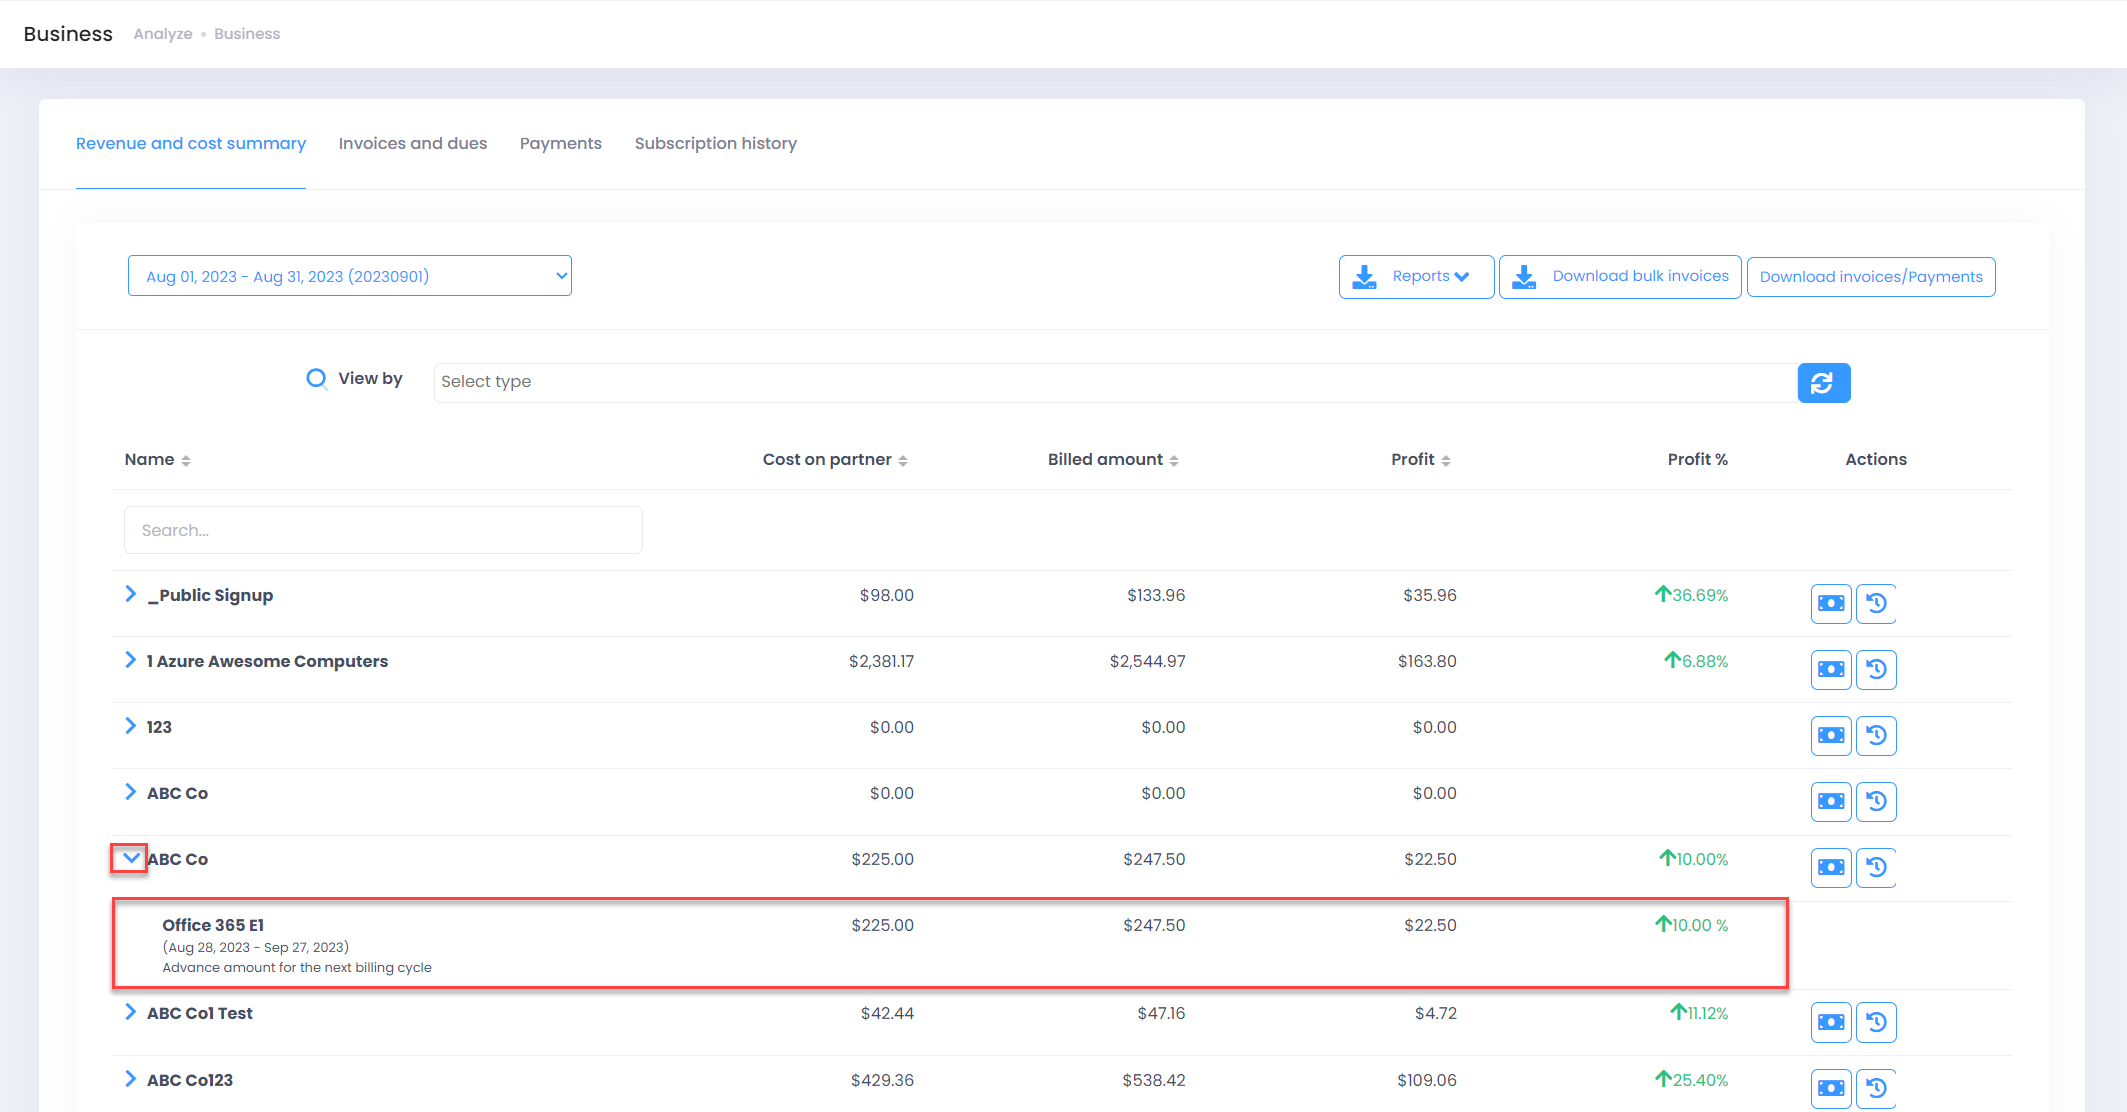Viewport: 2127px width, 1112px height.
Task: Click the blue refresh button beside Select type
Action: click(x=1824, y=383)
